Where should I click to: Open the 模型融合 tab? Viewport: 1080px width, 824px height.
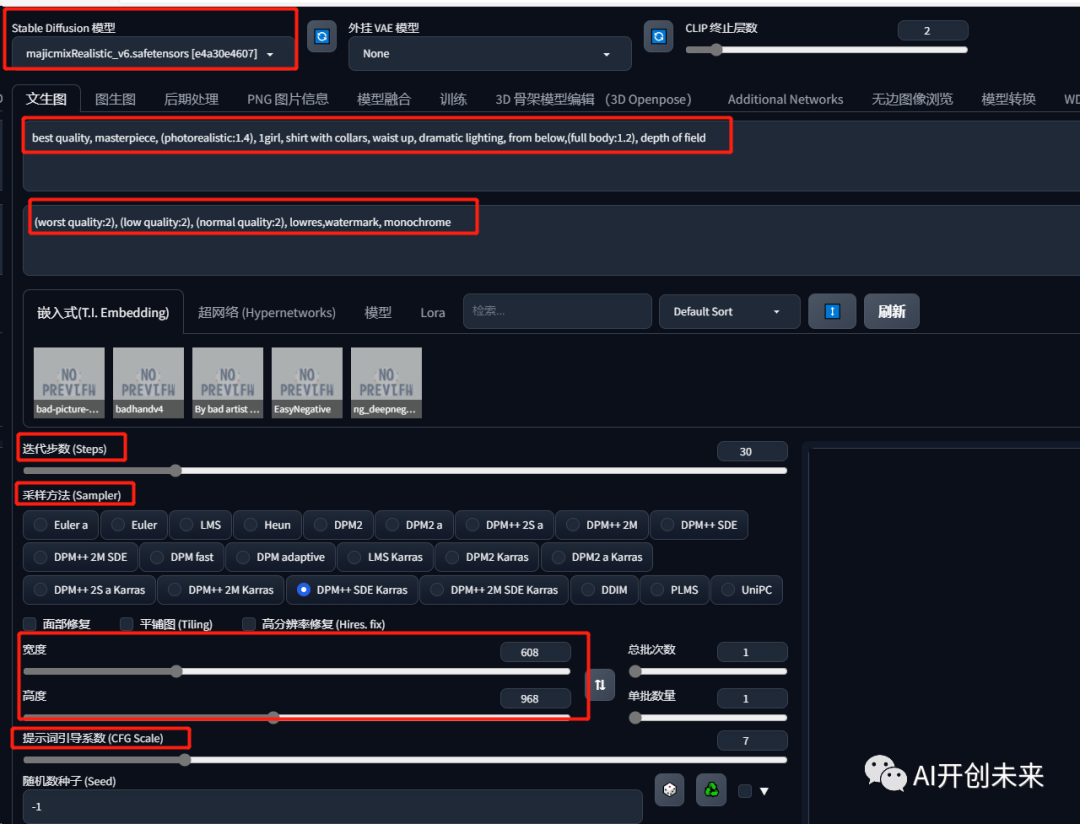pyautogui.click(x=384, y=99)
